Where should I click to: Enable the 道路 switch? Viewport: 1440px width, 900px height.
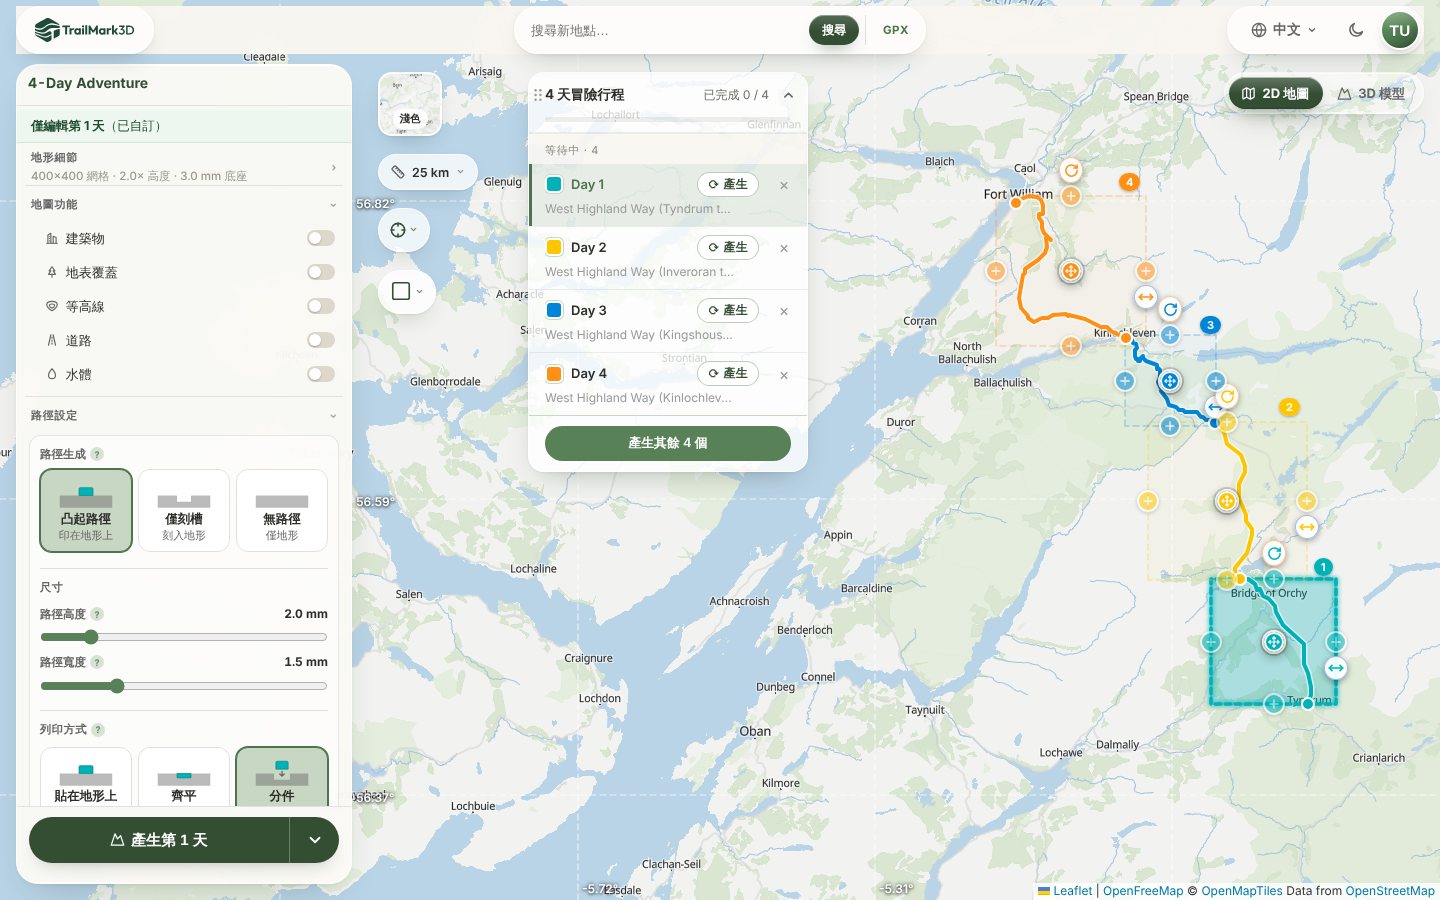321,340
